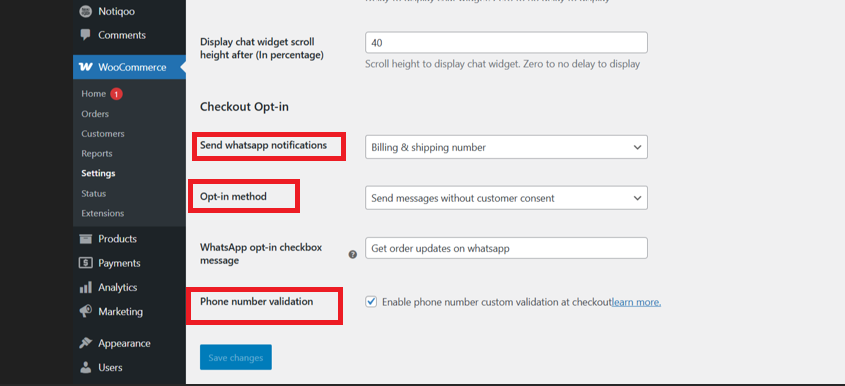Click the Products archive icon
Image resolution: width=845 pixels, height=386 pixels.
(85, 239)
